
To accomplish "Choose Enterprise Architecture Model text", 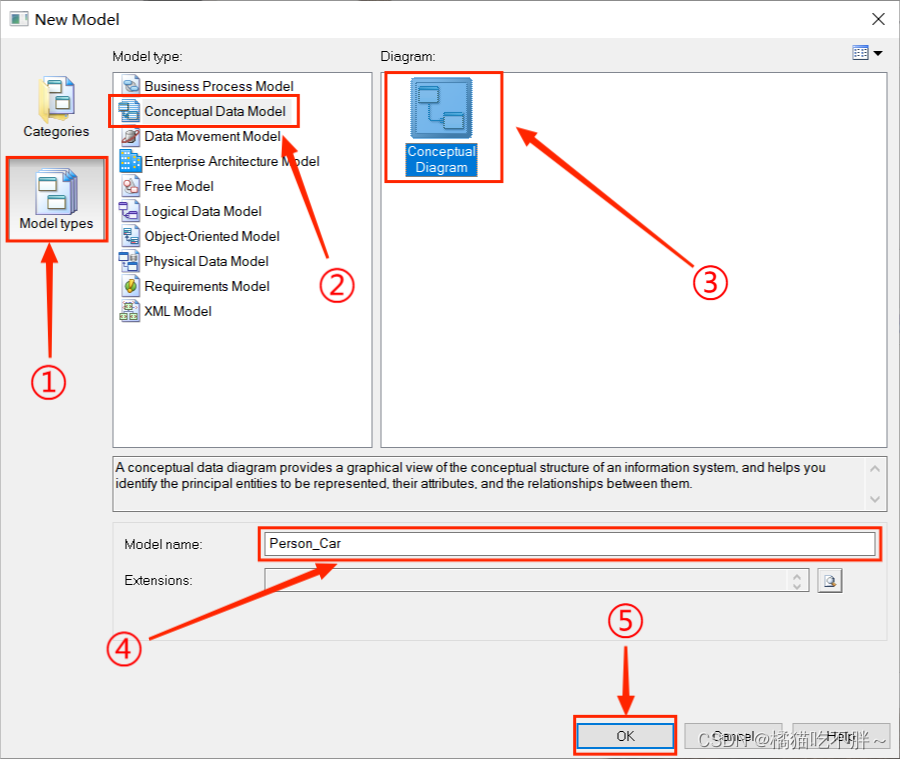I will (232, 161).
